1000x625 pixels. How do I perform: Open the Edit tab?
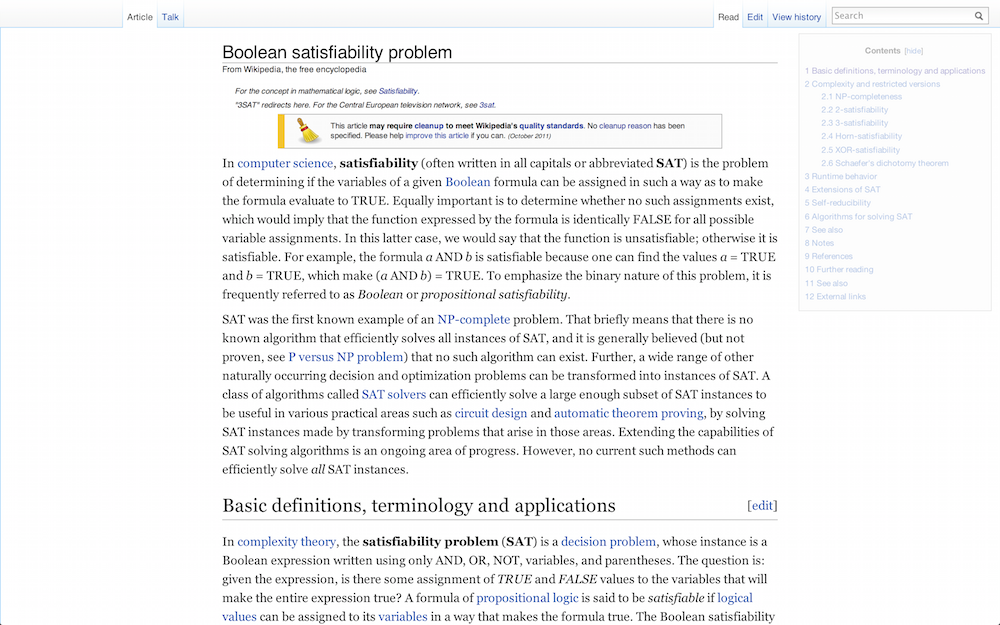pyautogui.click(x=755, y=16)
